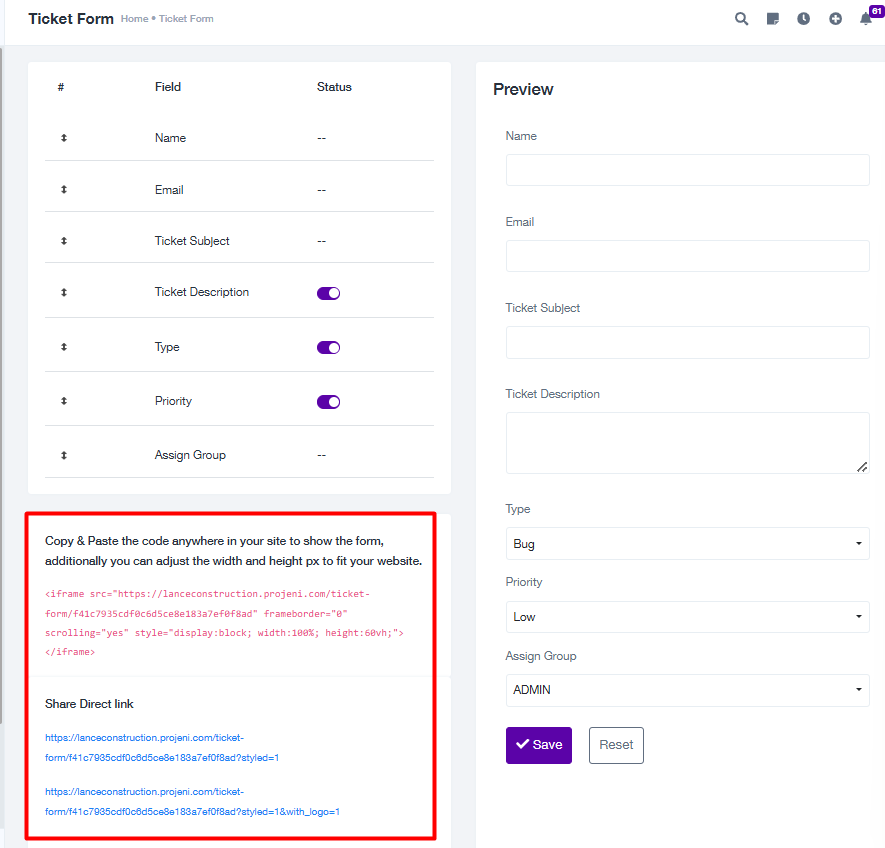
Task: Grab the reorder handle for Type row
Action: tap(64, 347)
